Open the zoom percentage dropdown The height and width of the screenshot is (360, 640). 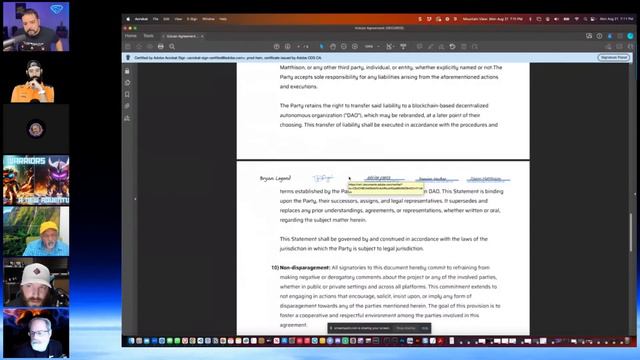[x=372, y=47]
